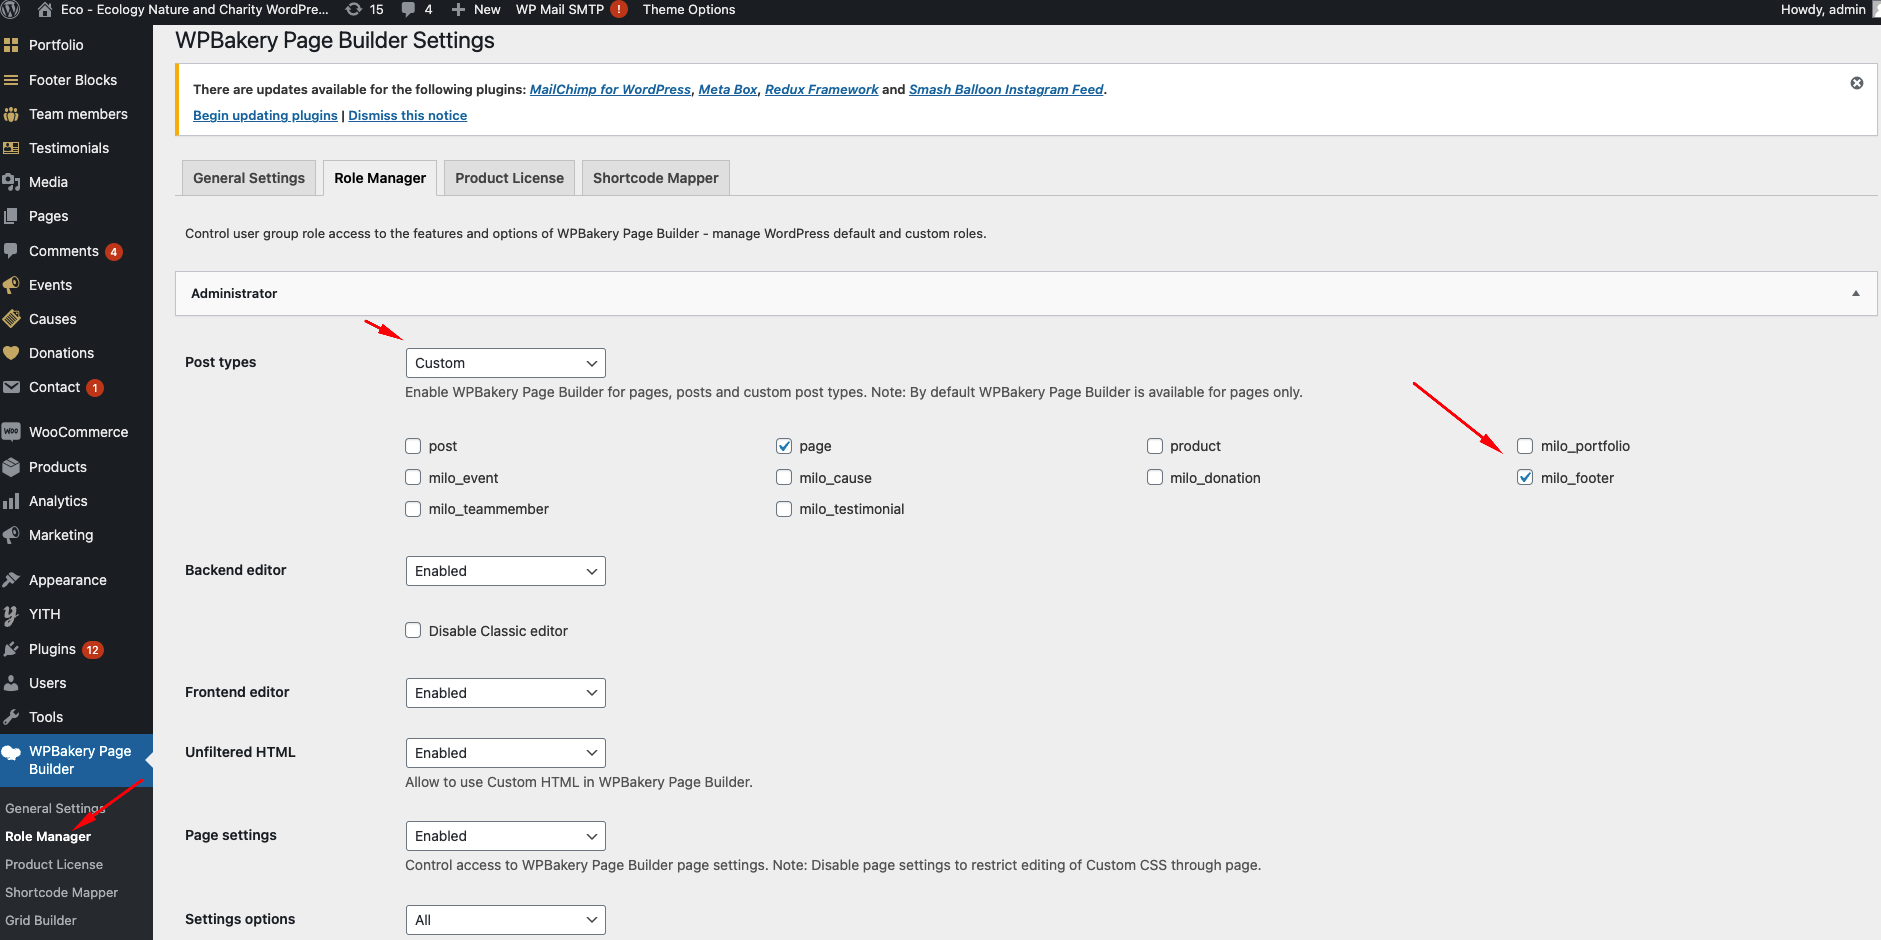The height and width of the screenshot is (940, 1881).
Task: Click the home site icon in admin bar
Action: pos(45,9)
